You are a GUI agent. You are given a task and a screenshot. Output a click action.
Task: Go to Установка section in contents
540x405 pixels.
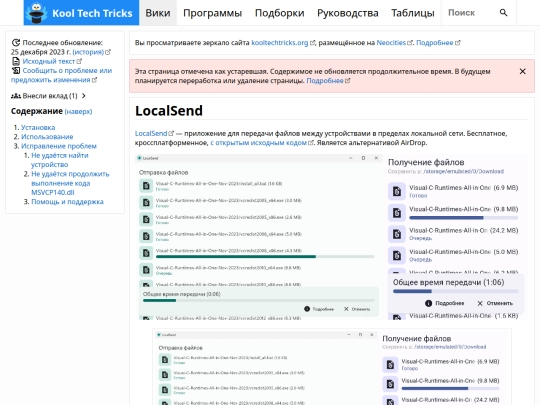38,127
